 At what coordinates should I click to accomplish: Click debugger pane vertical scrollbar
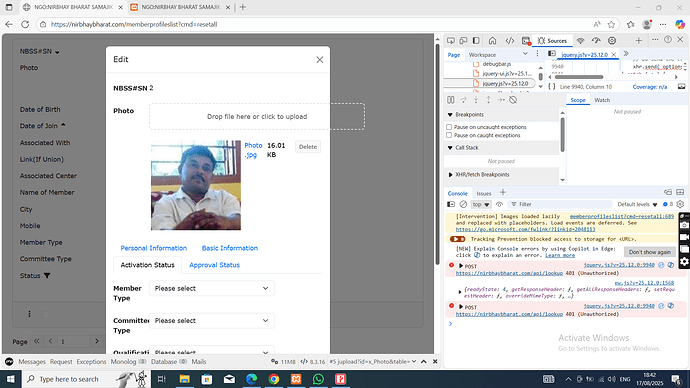pyautogui.click(x=562, y=135)
